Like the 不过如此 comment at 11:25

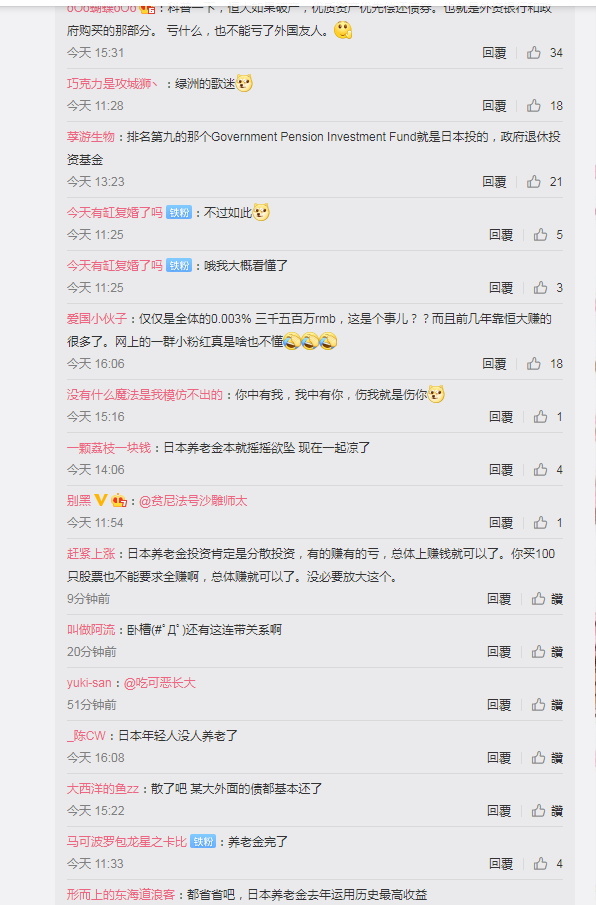coord(541,235)
